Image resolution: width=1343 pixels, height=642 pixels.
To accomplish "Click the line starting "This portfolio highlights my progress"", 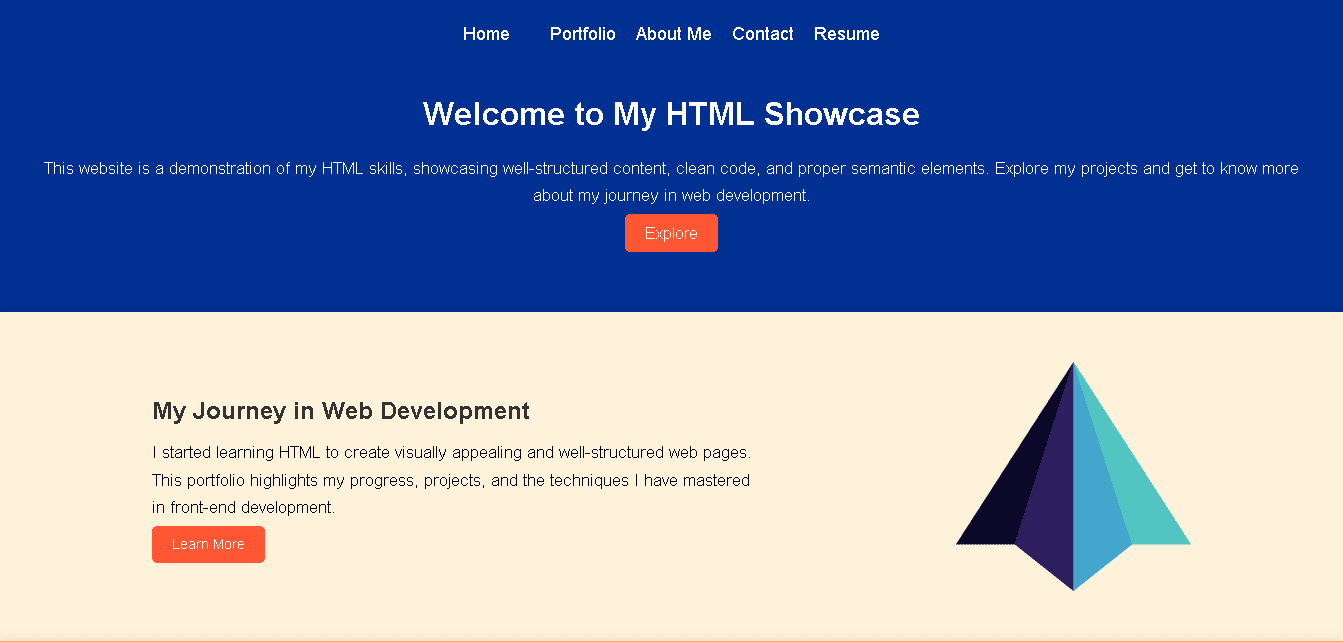I will point(451,480).
